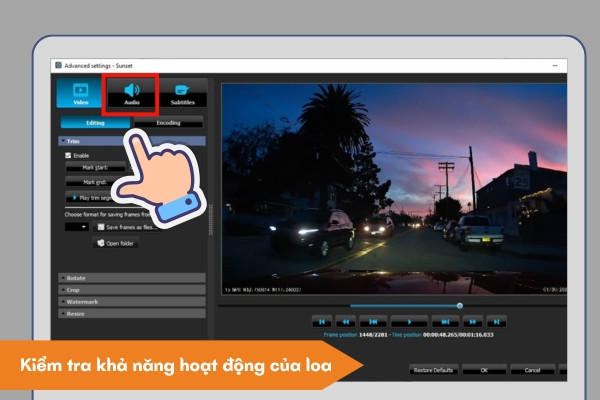Expand the Rotate section
Screen dimensions: 600x400
132,278
